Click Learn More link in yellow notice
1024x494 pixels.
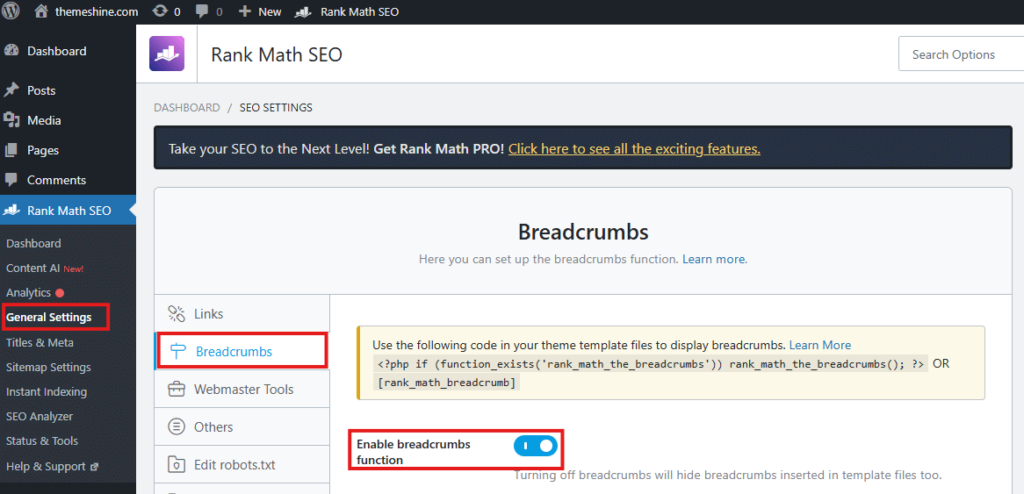pyautogui.click(x=820, y=345)
